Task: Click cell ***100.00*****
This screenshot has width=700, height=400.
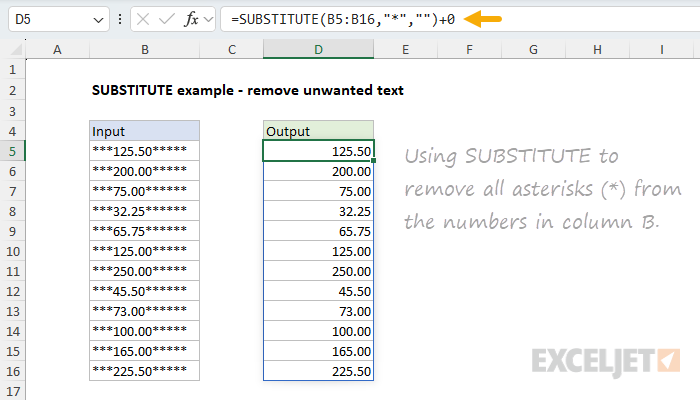Action: pyautogui.click(x=145, y=331)
